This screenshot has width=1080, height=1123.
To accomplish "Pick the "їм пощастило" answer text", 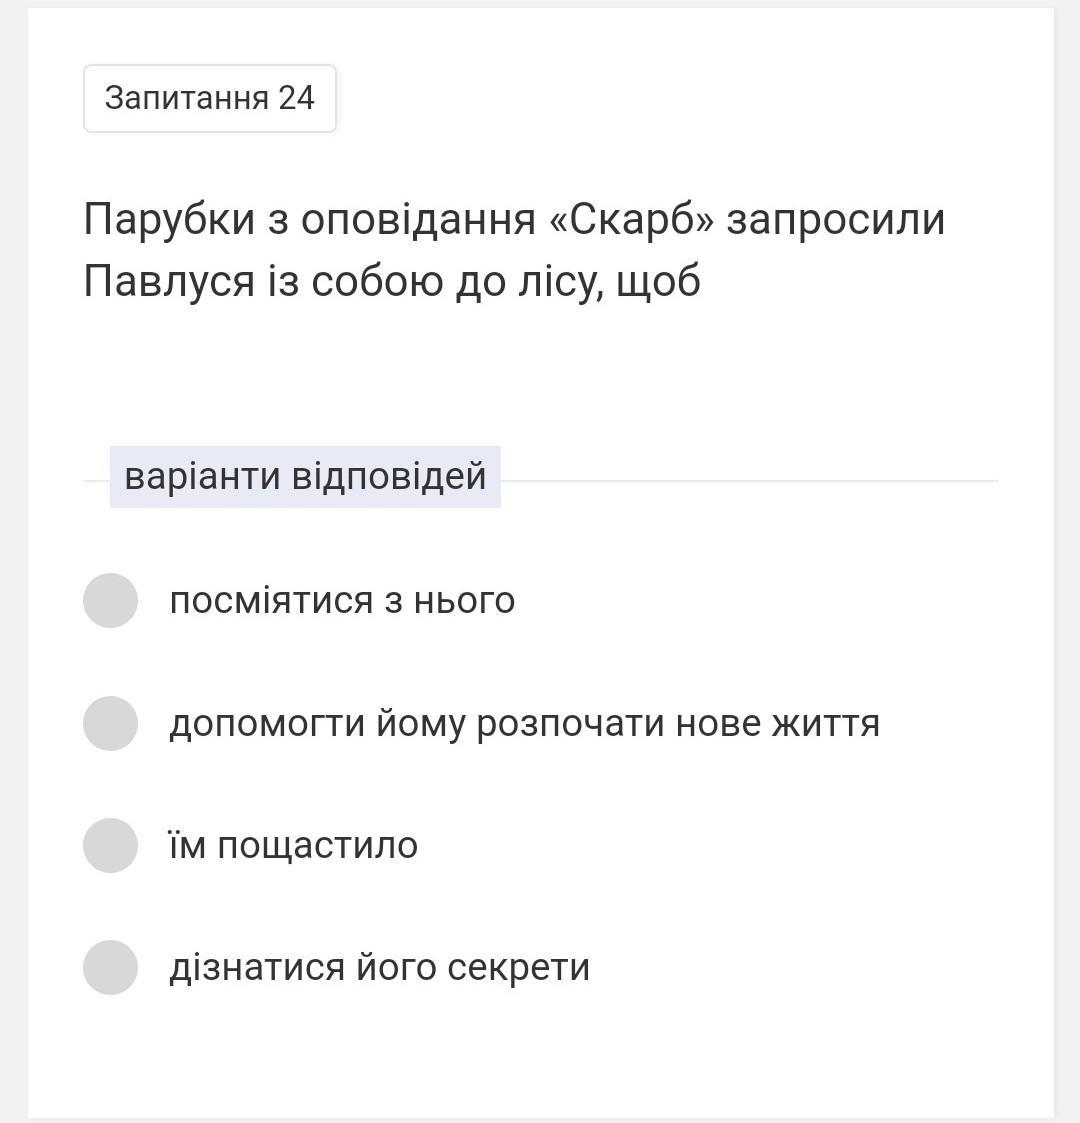I will (293, 845).
